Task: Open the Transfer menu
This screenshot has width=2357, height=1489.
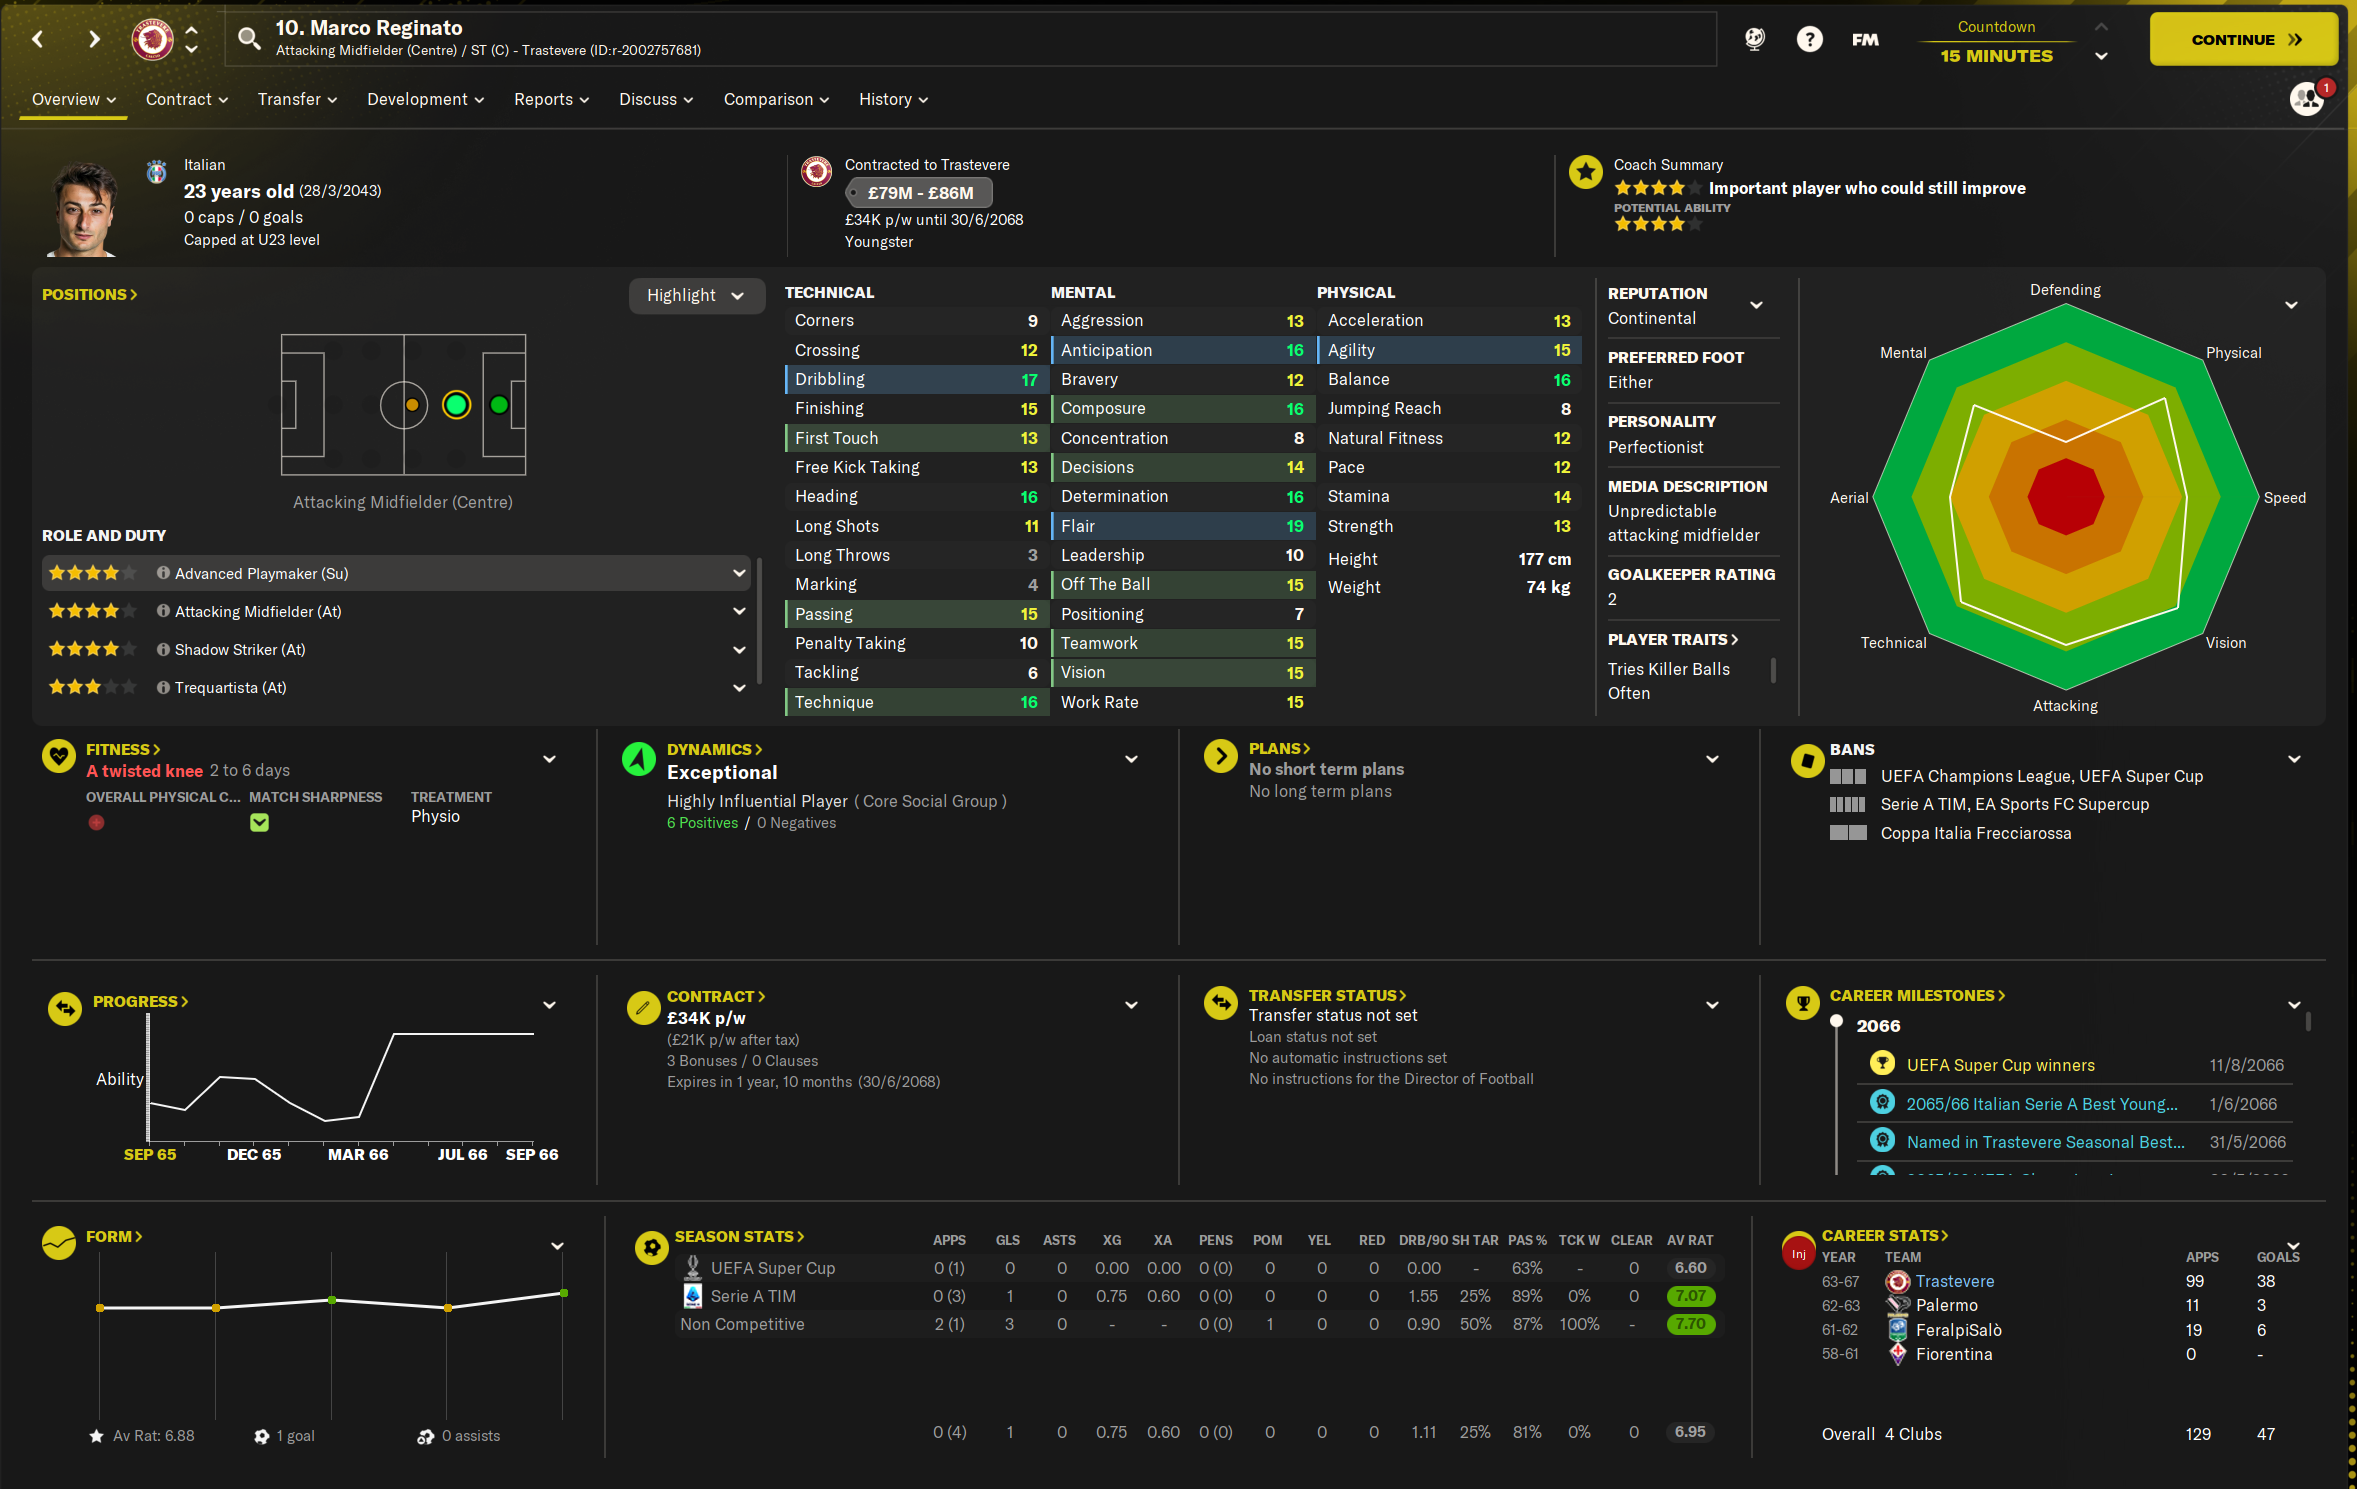Action: 297,99
